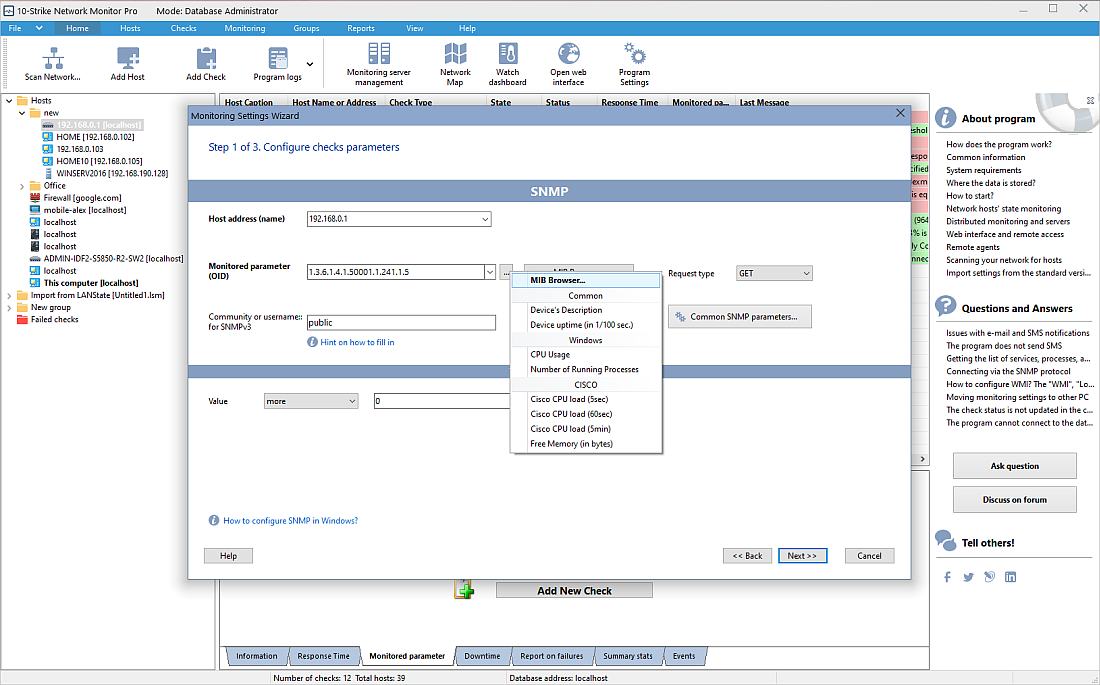Expand the Program logs dropdown arrow

coord(310,64)
